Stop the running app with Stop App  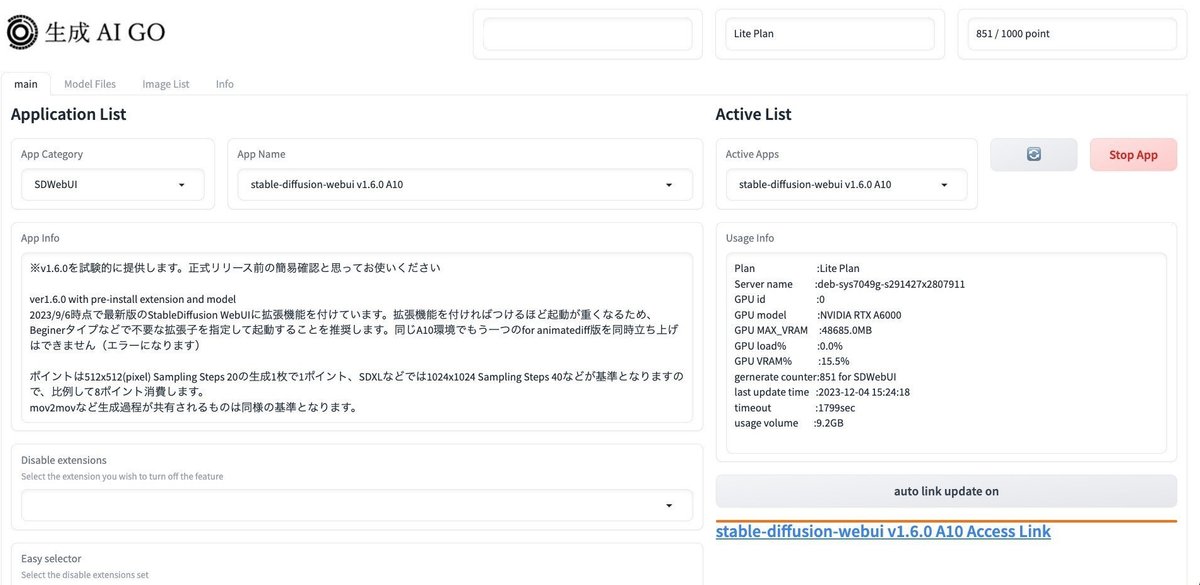(1133, 155)
